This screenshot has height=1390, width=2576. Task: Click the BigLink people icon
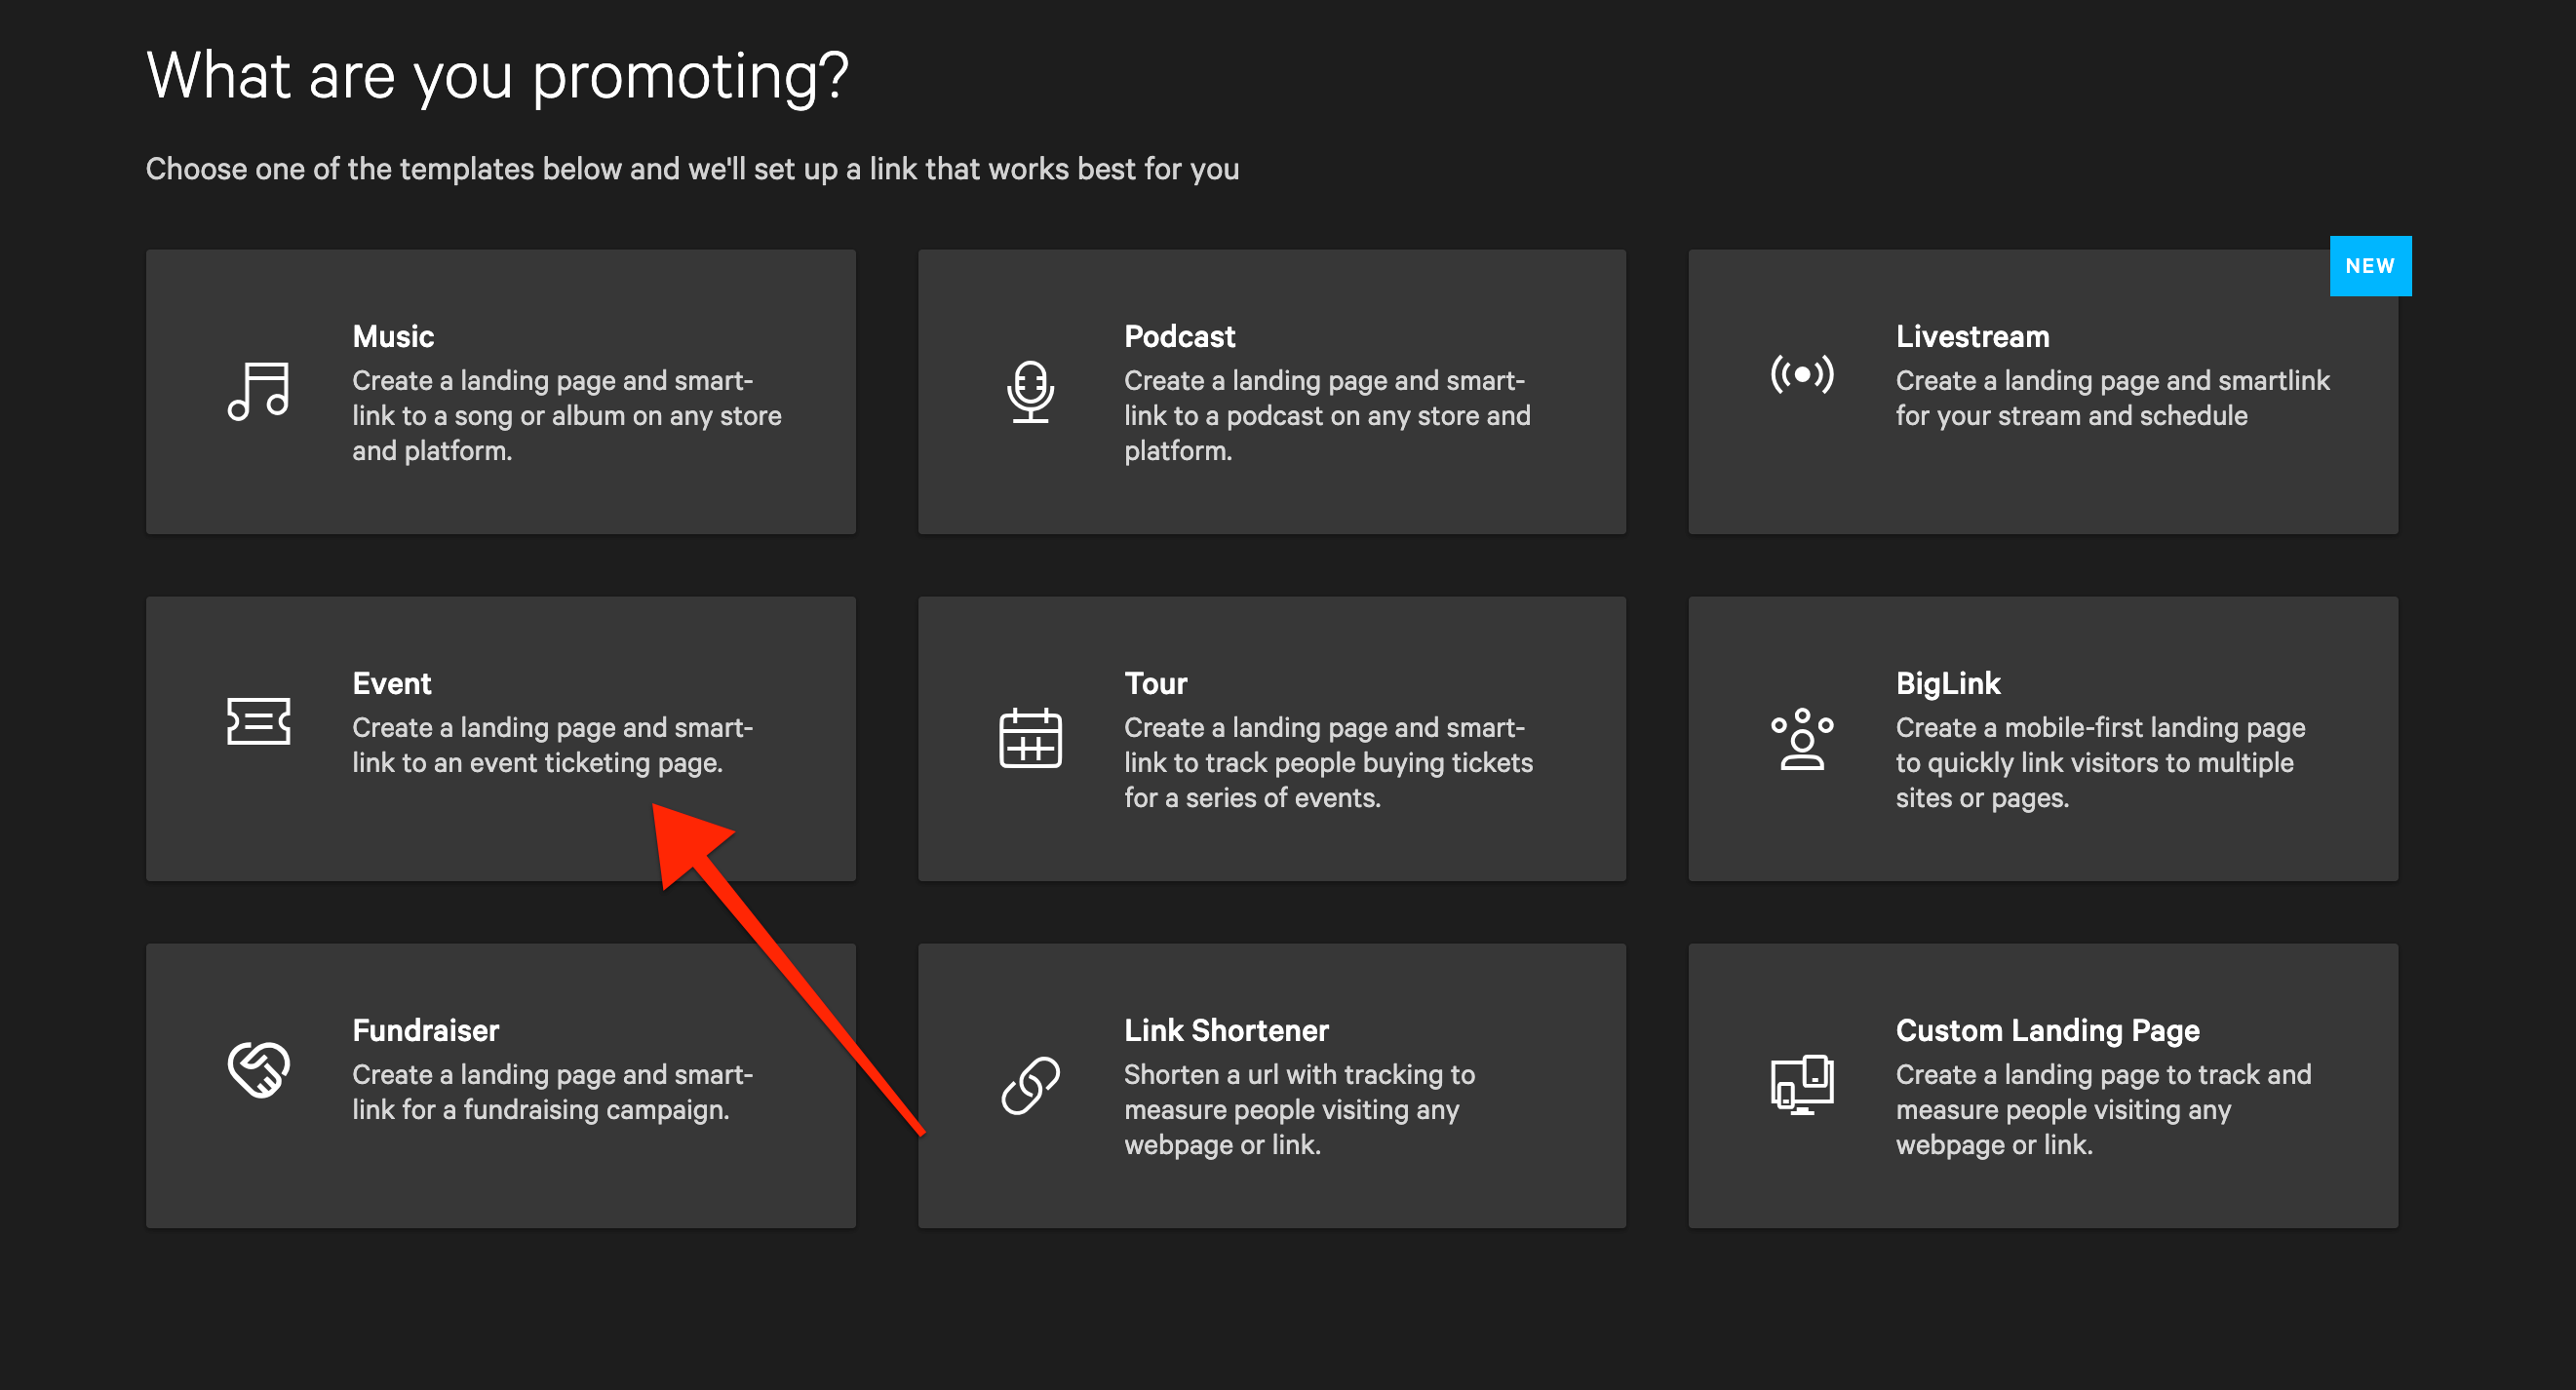click(1801, 738)
